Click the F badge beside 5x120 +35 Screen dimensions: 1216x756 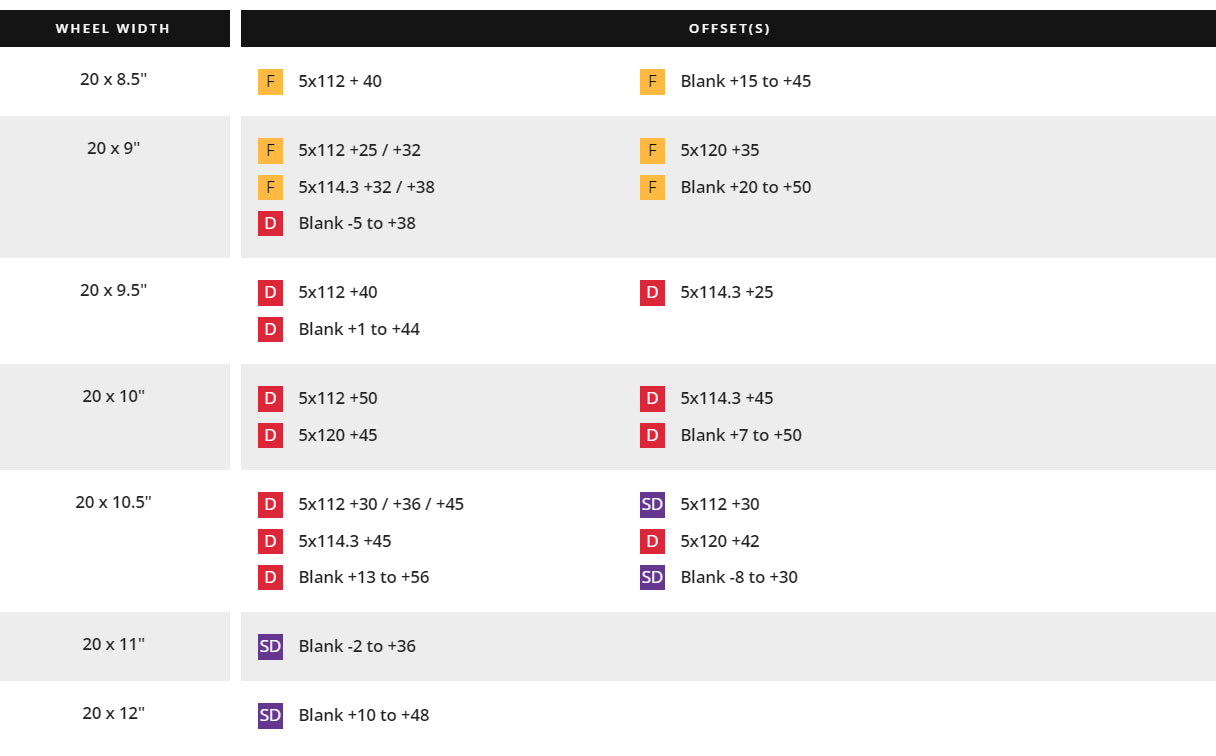pyautogui.click(x=652, y=151)
